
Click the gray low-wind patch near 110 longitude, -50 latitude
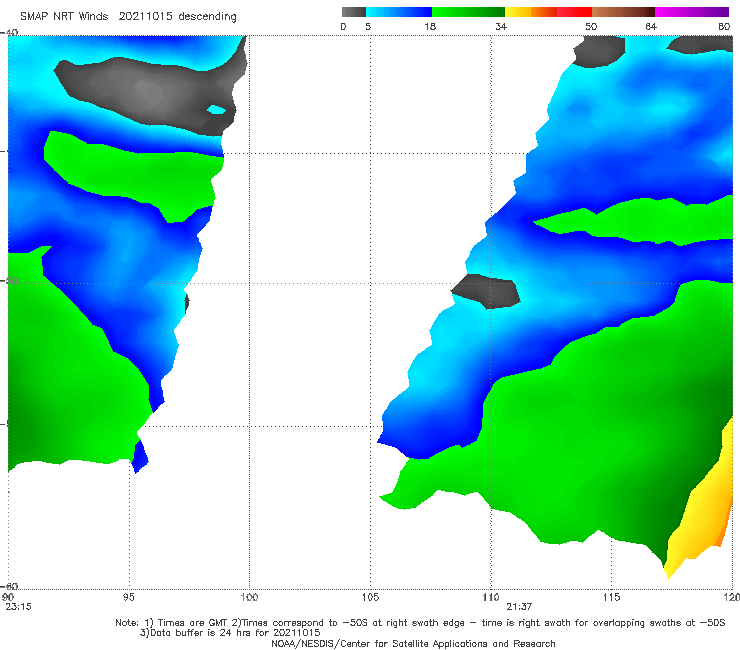click(486, 291)
